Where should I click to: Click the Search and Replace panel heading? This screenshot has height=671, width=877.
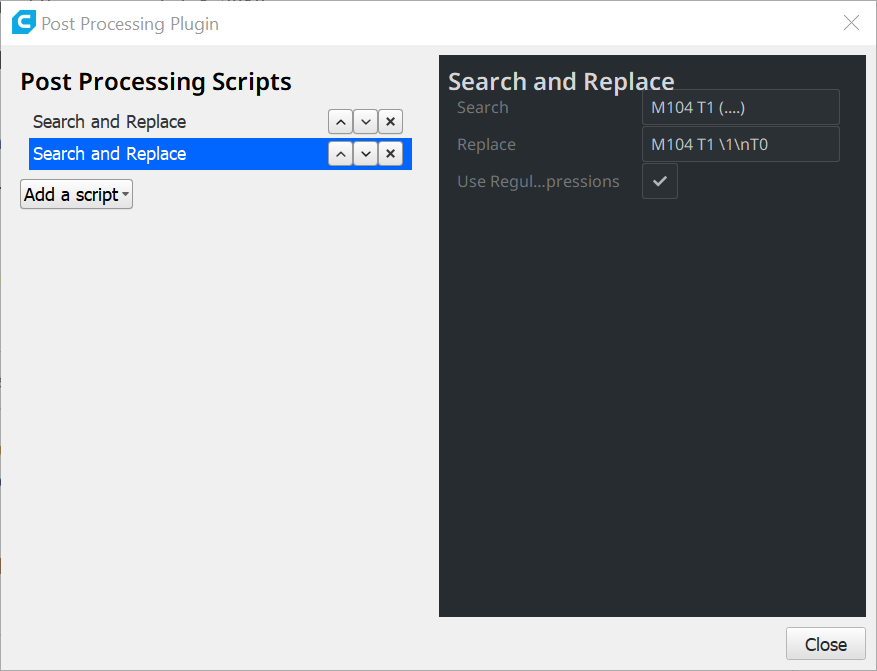pos(561,82)
